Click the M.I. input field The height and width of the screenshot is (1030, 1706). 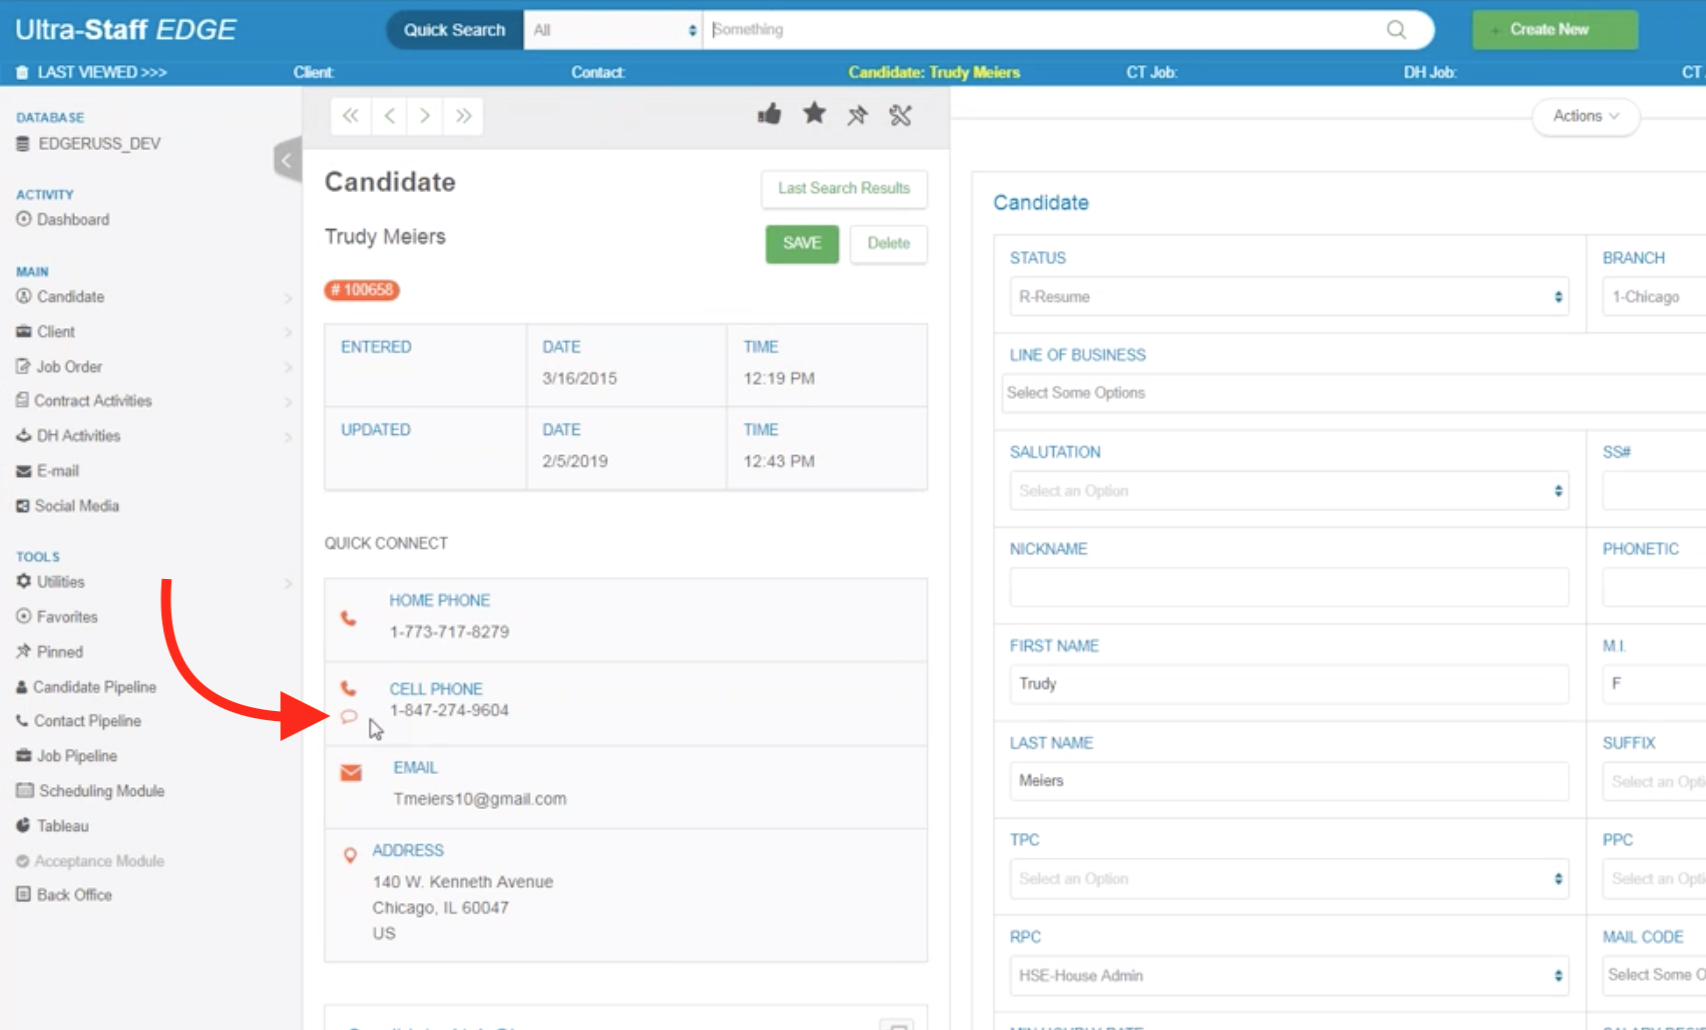click(x=1654, y=684)
